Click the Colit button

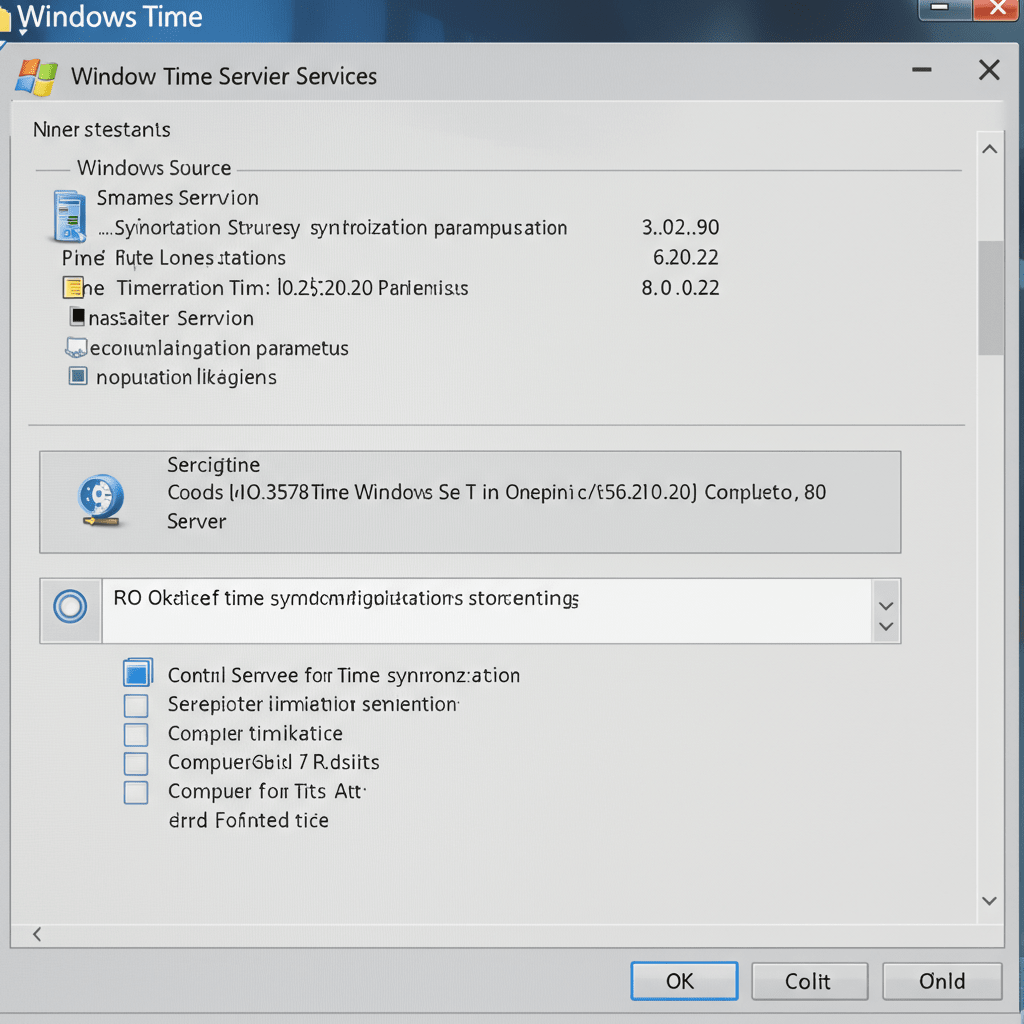coord(810,981)
